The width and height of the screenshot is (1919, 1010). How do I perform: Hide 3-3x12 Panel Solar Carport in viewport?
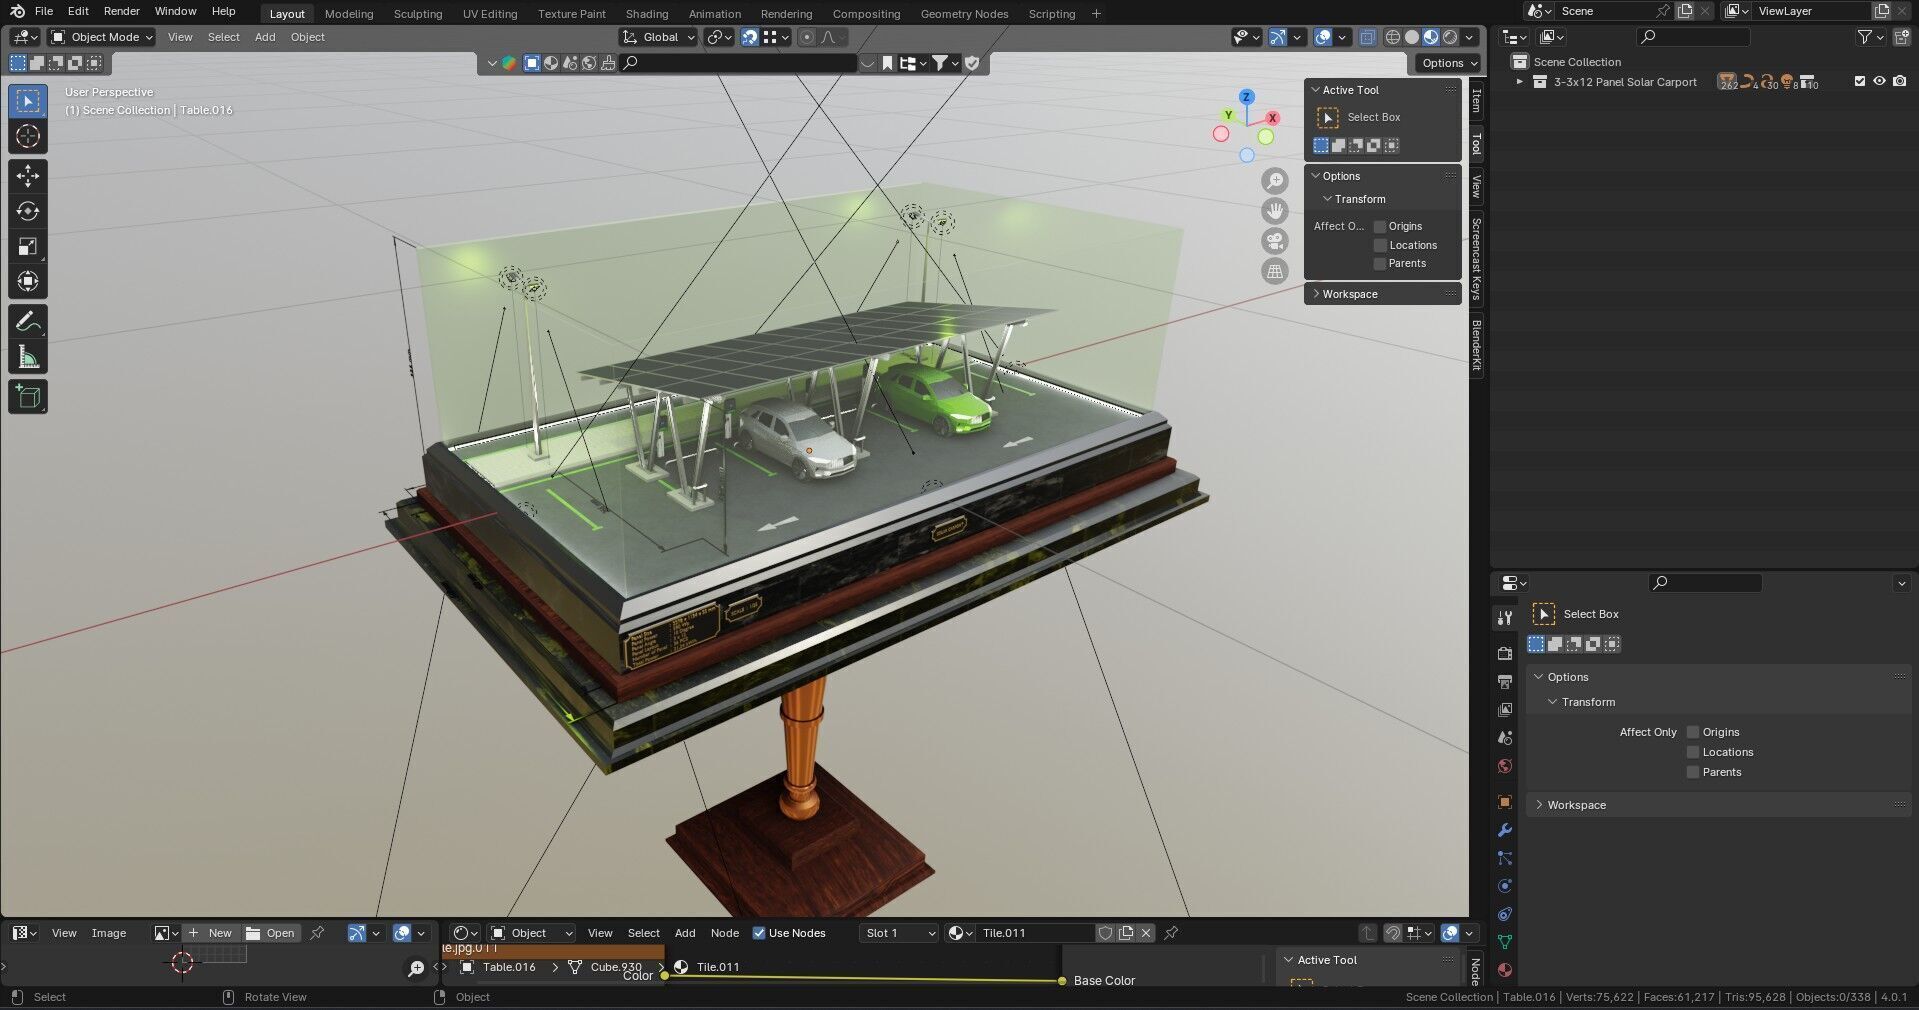(1880, 82)
